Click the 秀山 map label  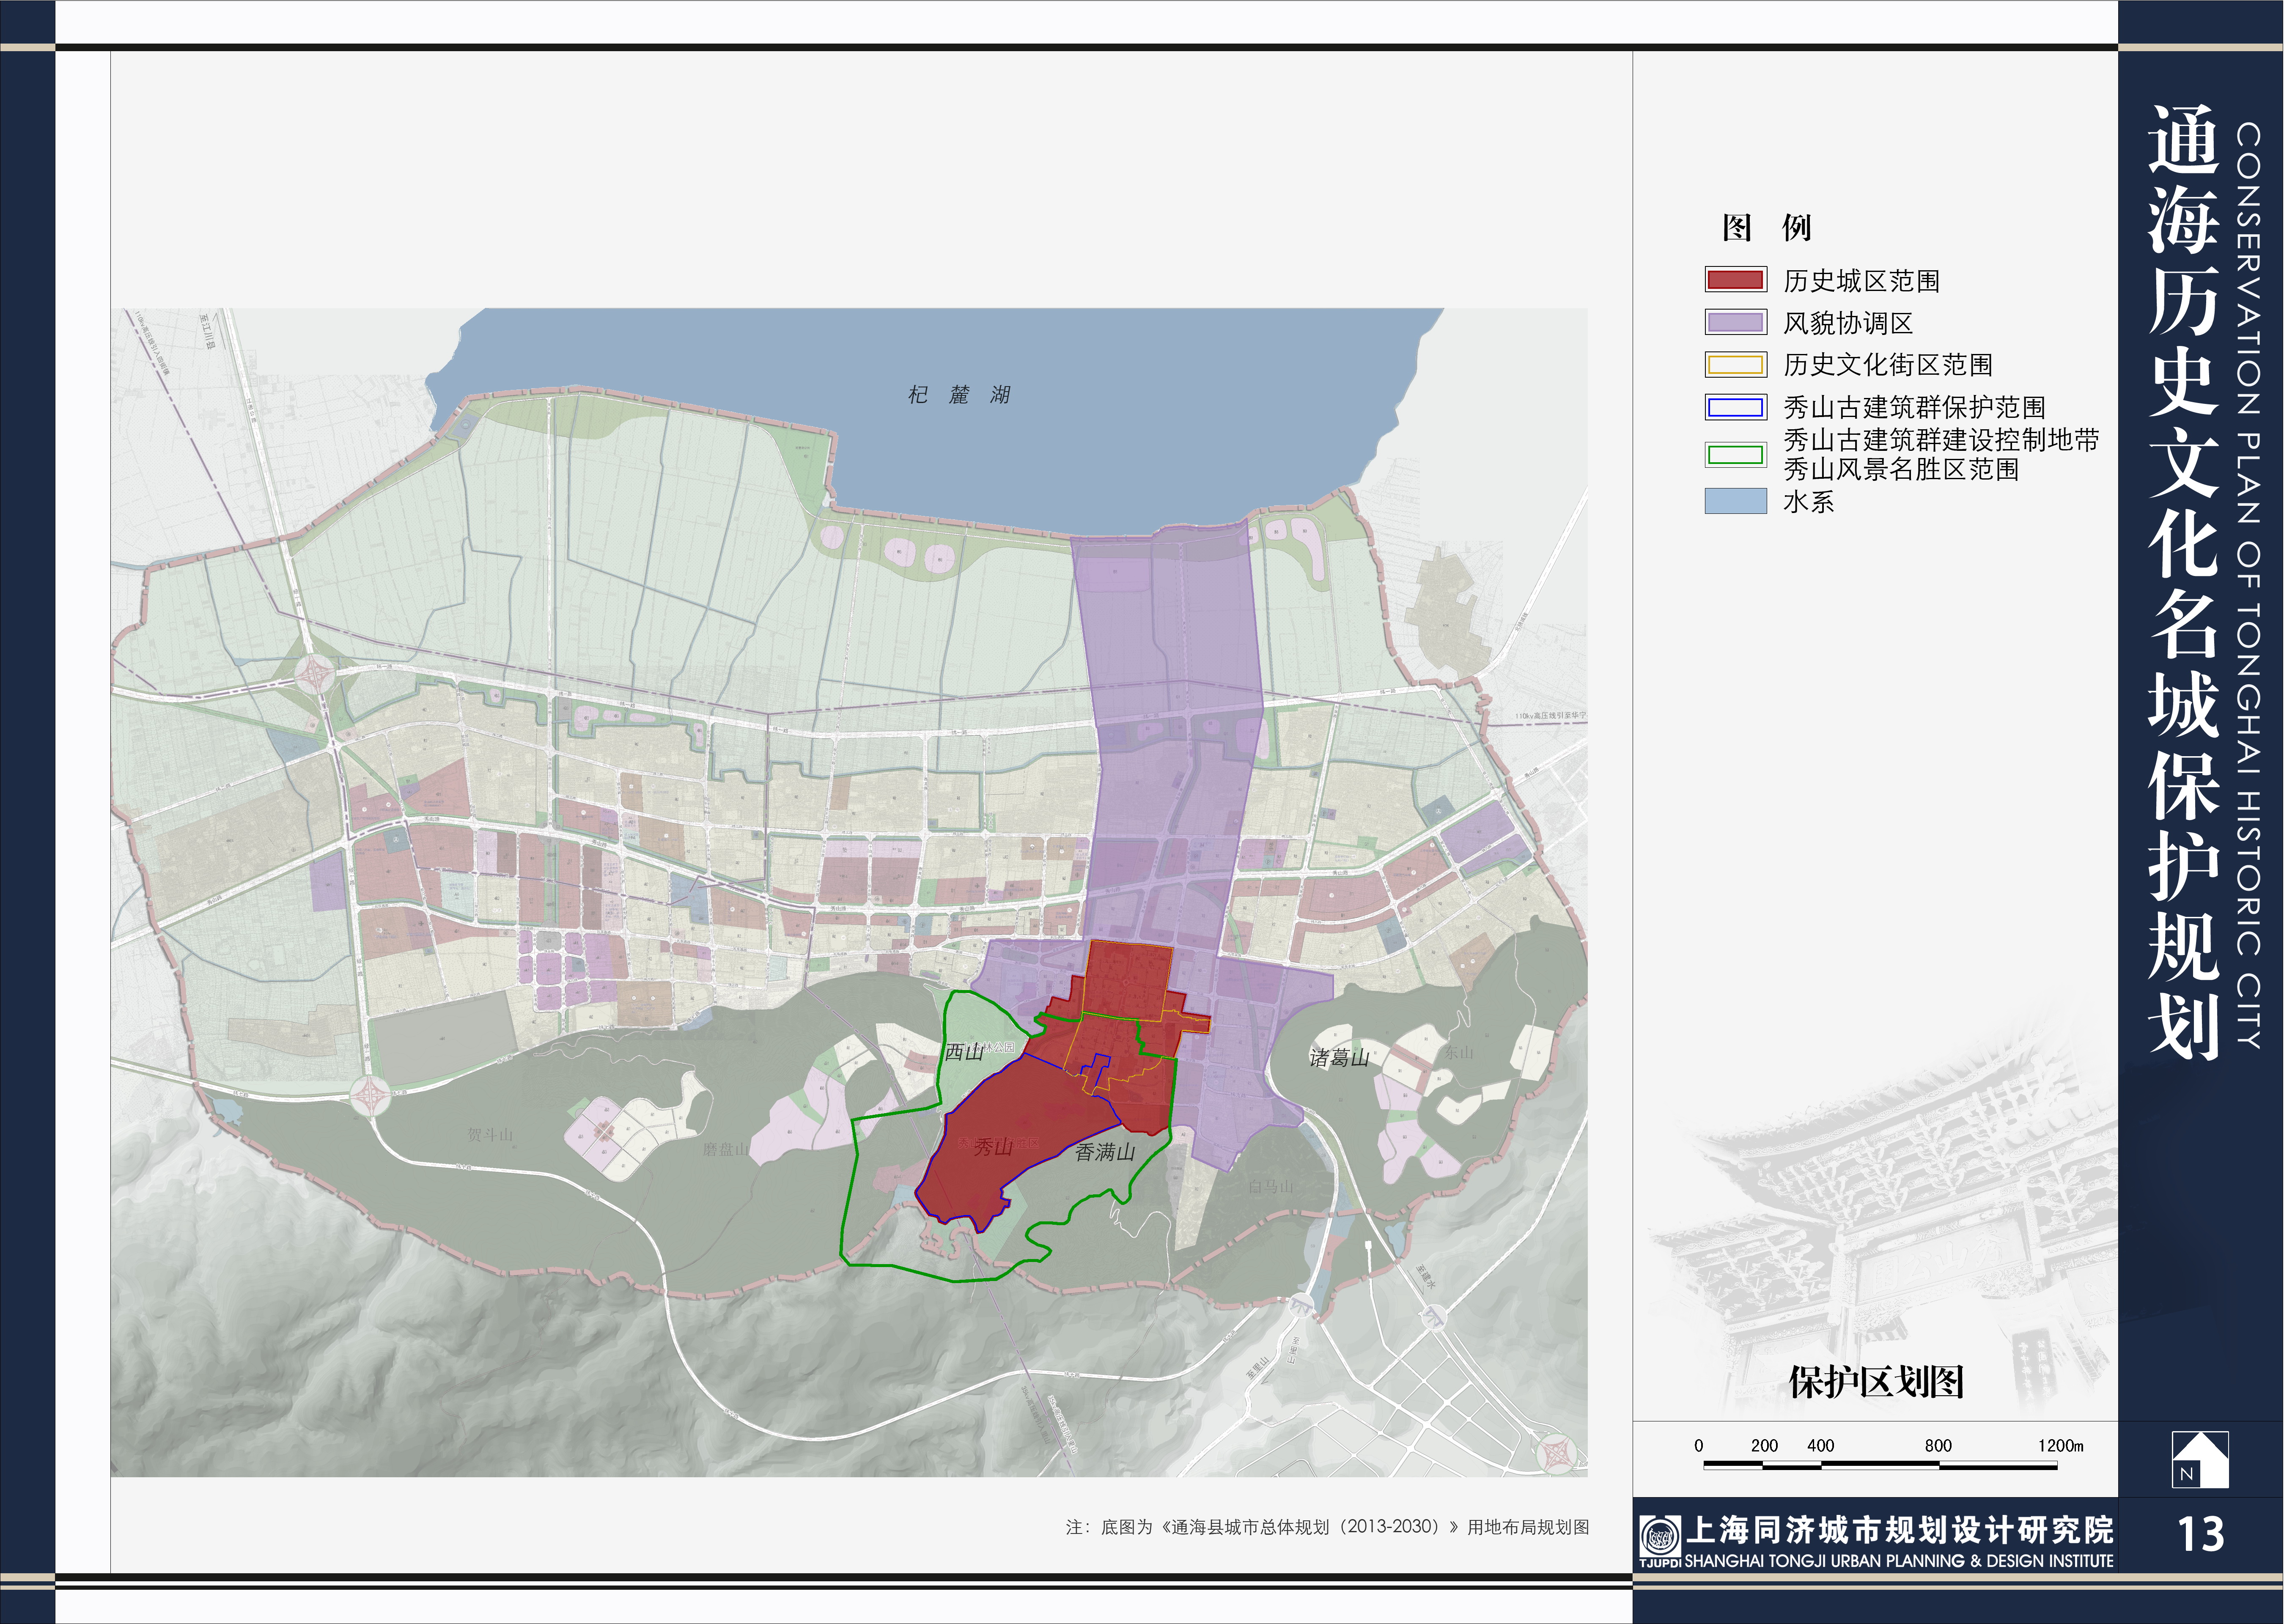tap(993, 1147)
